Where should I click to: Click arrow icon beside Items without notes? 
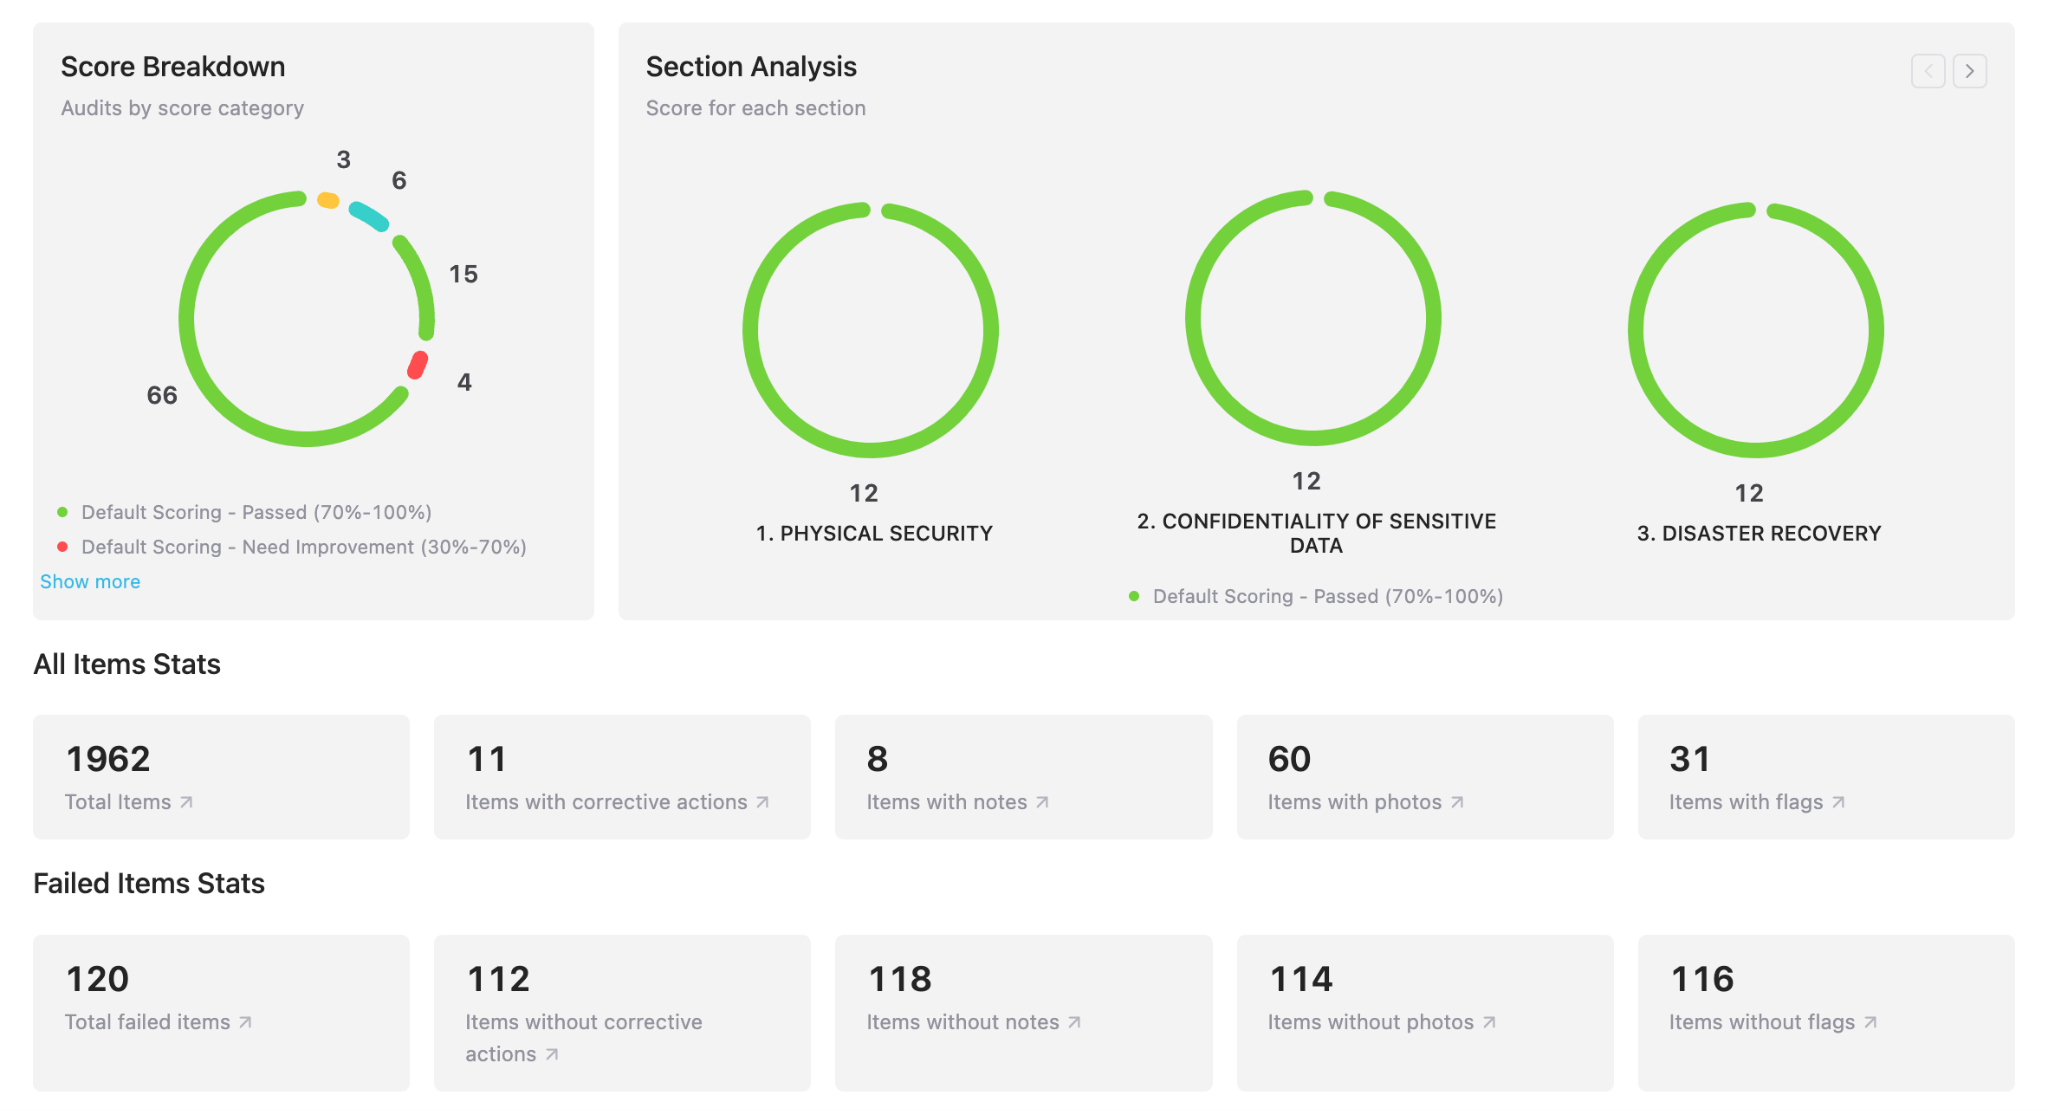tap(1074, 1022)
